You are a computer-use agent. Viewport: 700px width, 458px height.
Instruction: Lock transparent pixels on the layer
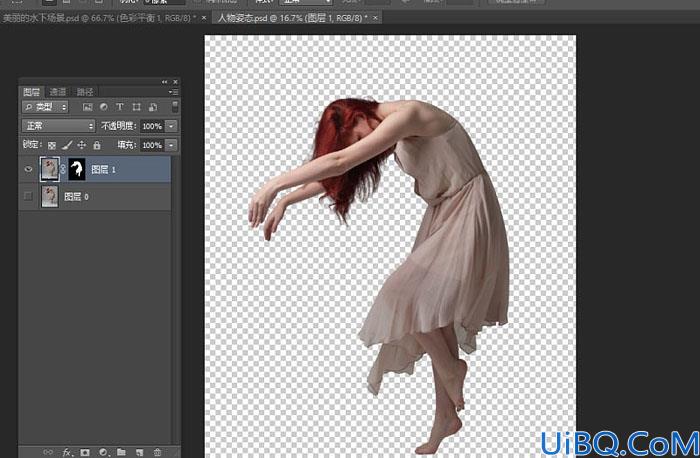point(52,145)
